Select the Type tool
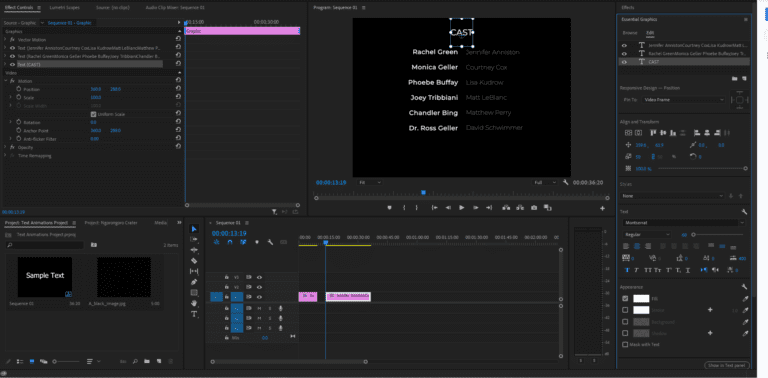The image size is (768, 378). pyautogui.click(x=194, y=314)
